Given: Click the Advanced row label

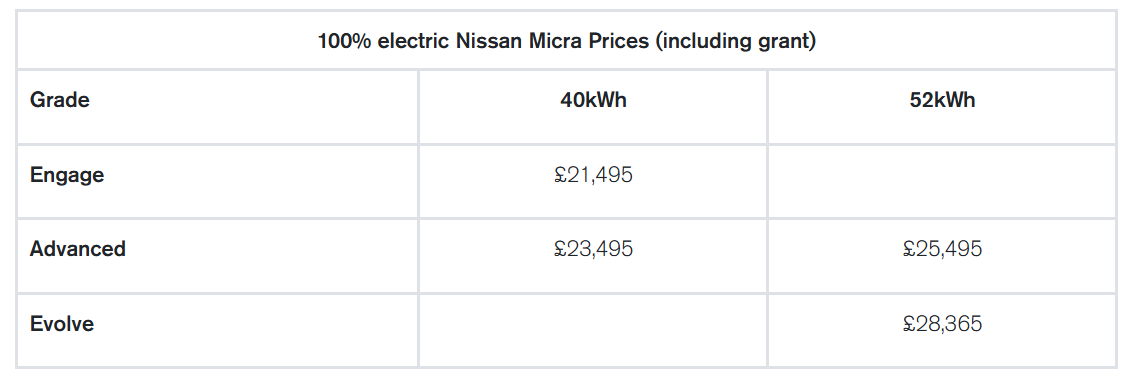Looking at the screenshot, I should coord(78,249).
